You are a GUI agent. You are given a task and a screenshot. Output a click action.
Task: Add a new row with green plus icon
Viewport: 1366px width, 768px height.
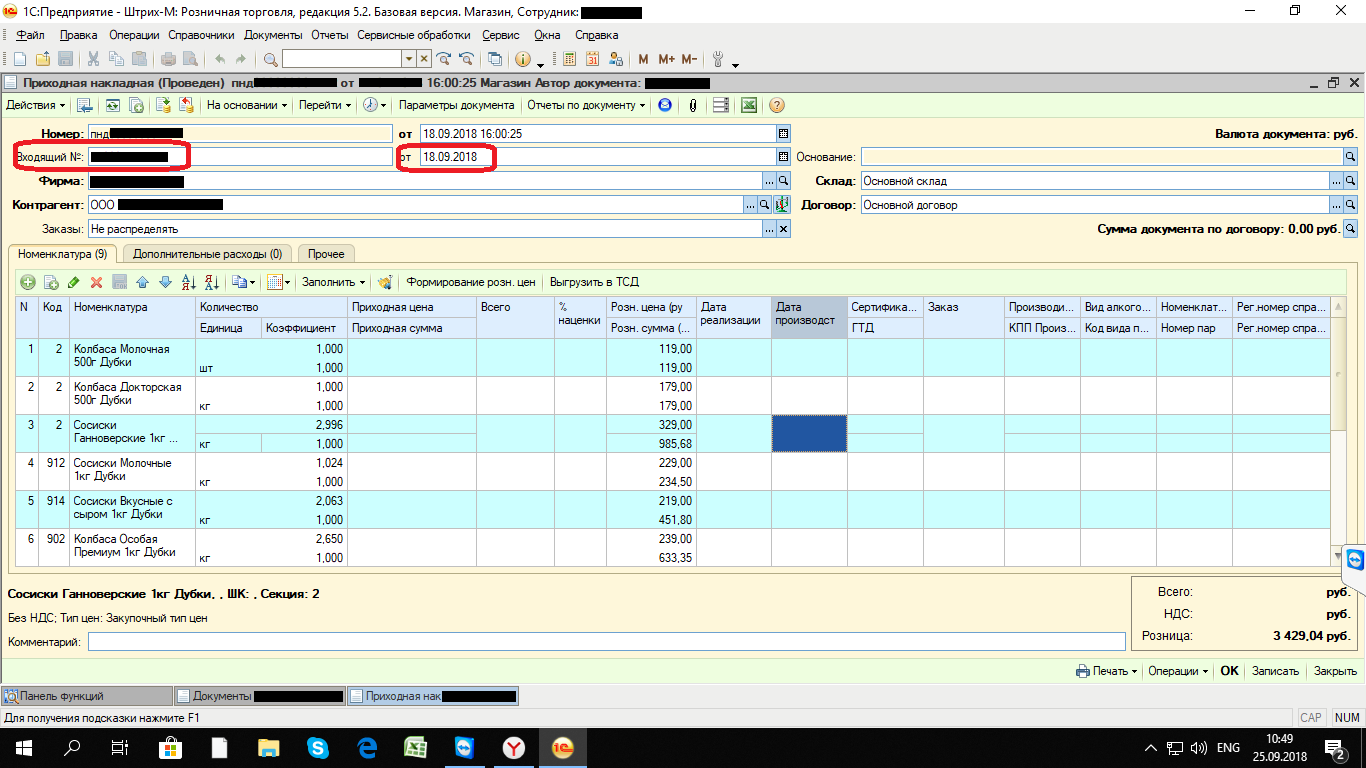(28, 283)
